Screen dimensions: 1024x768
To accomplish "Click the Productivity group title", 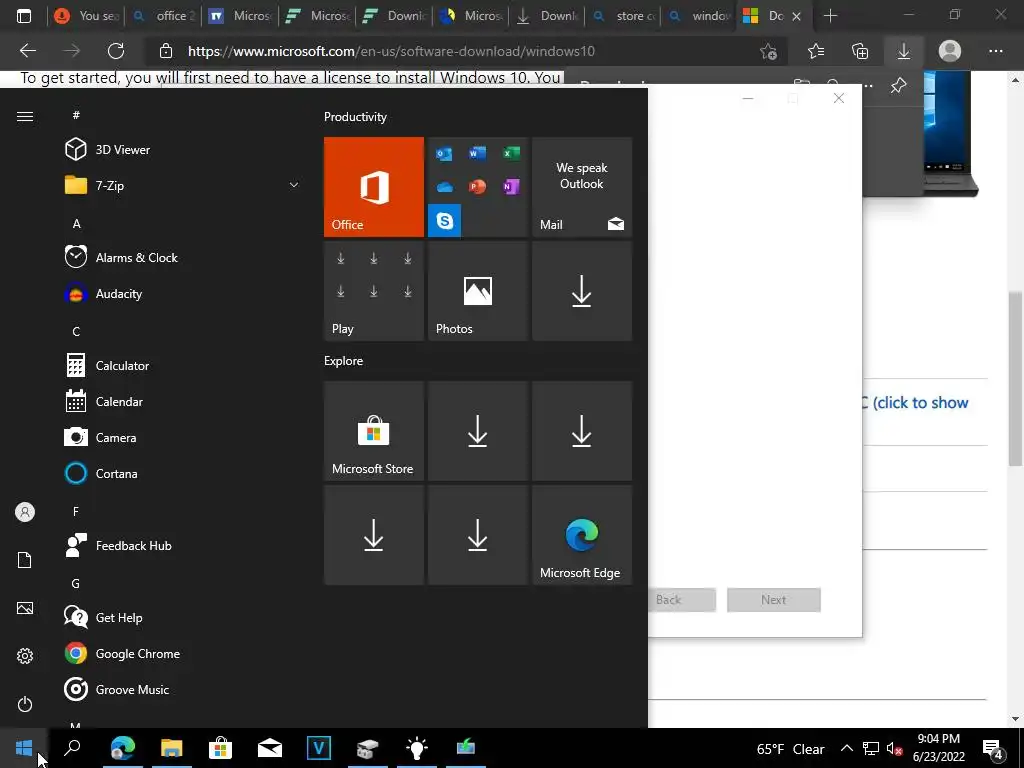I will [x=355, y=117].
